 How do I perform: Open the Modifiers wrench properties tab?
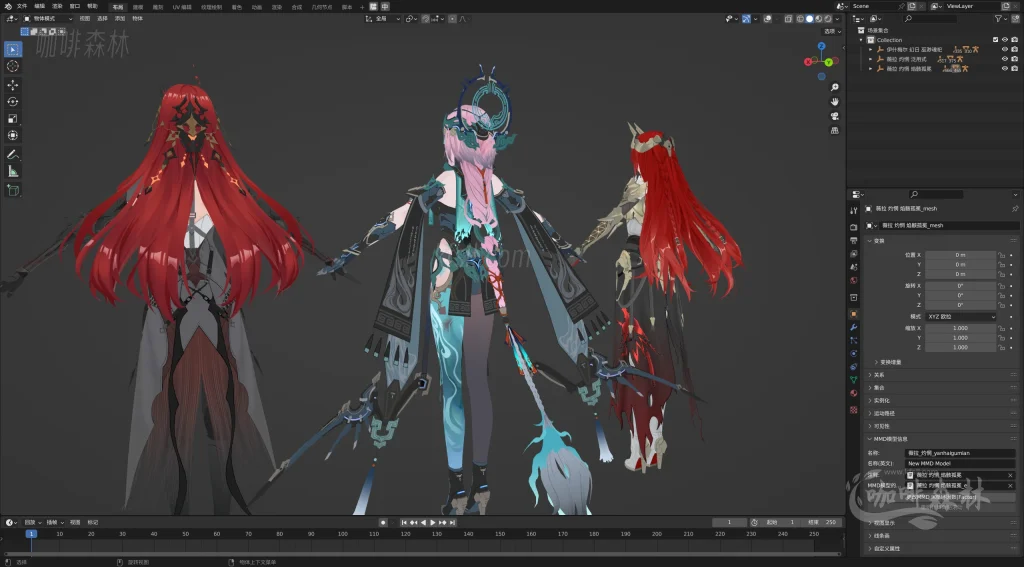click(x=854, y=327)
